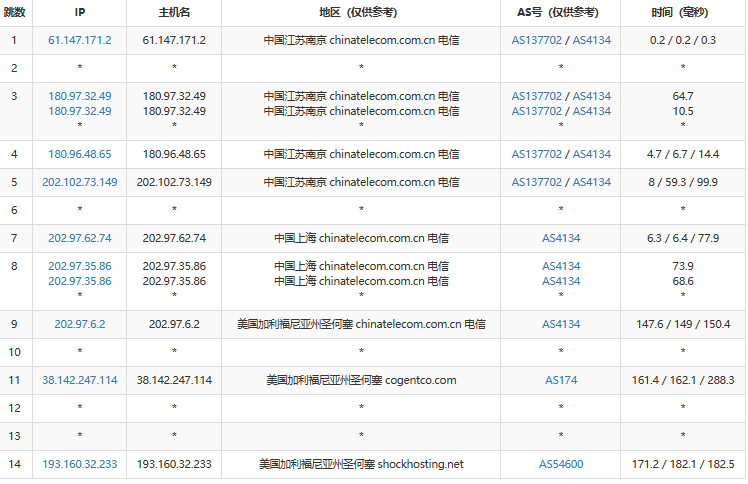Select the 10.5 time value in hop 3
The image size is (748, 484).
click(x=683, y=111)
